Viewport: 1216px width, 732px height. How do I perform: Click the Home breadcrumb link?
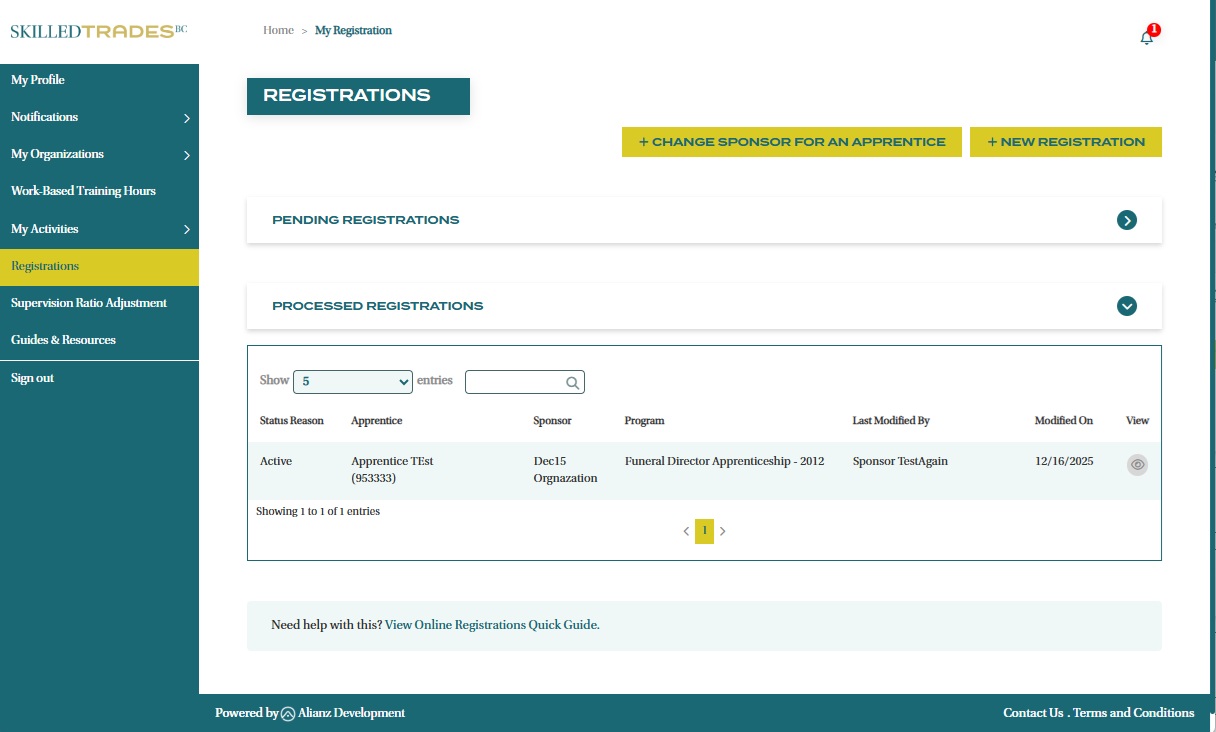tap(278, 31)
